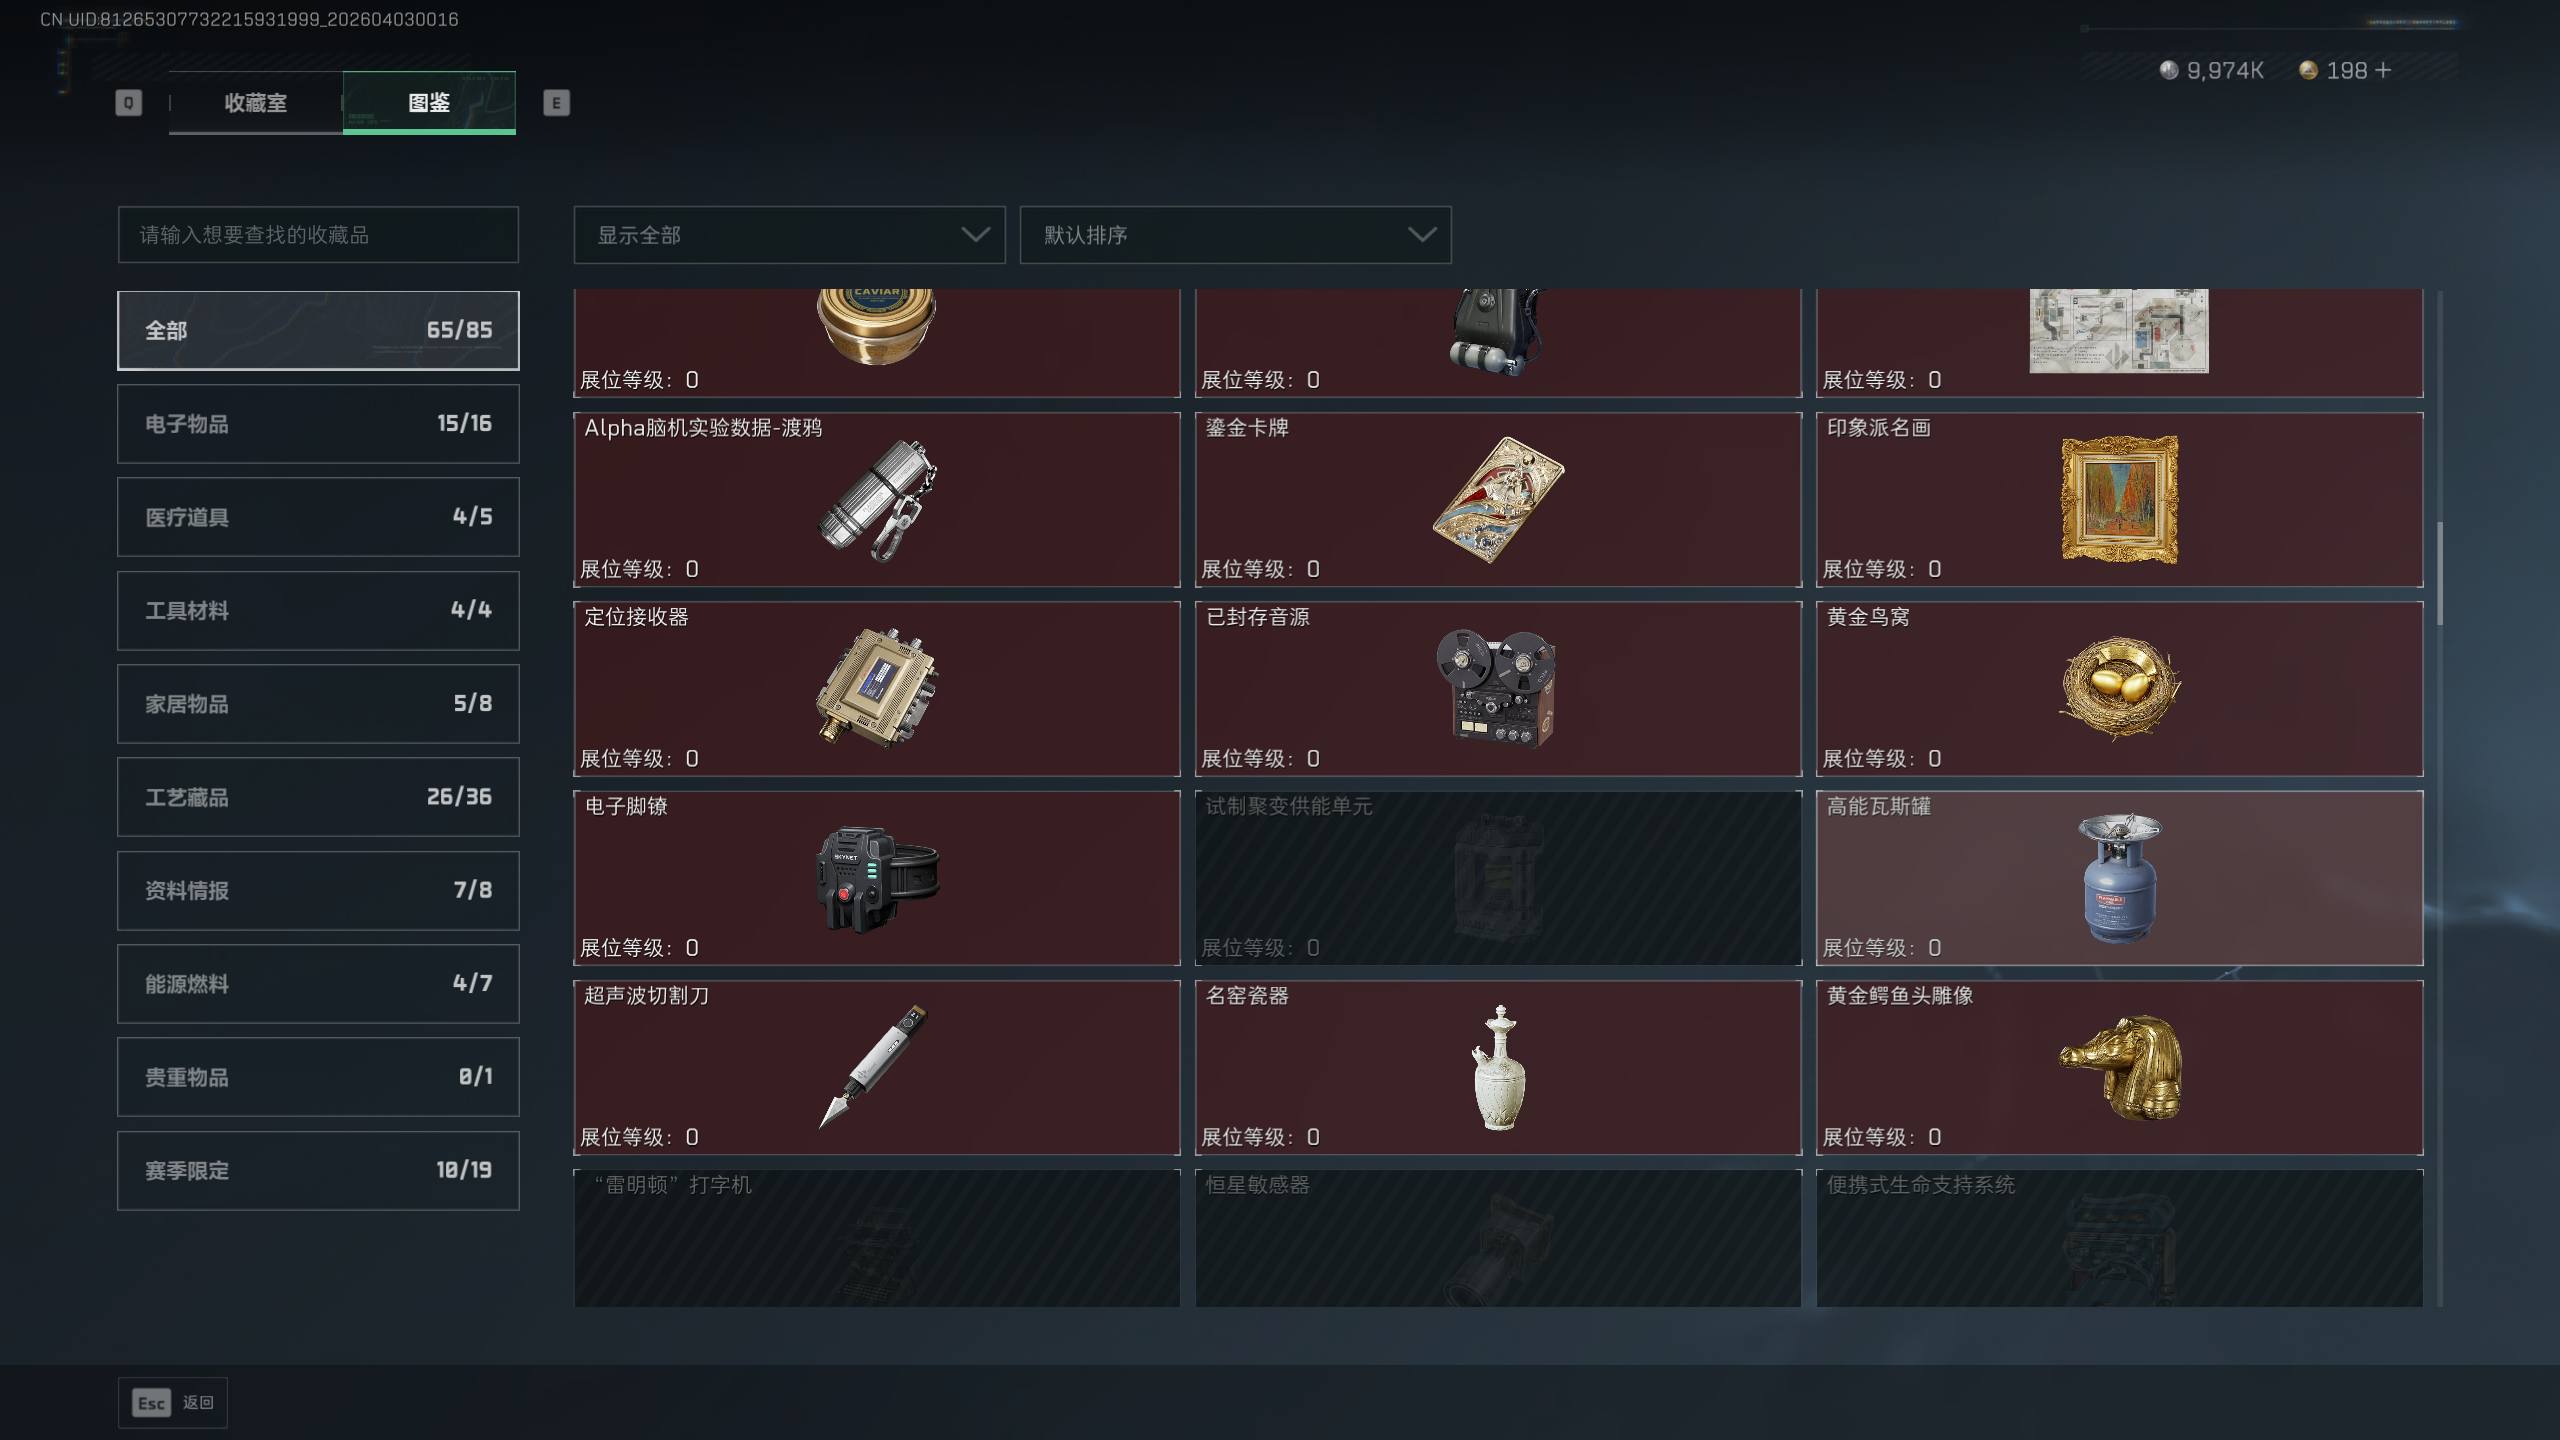Image resolution: width=2560 pixels, height=1440 pixels.
Task: Select the 图鉴 tab
Action: tap(429, 102)
